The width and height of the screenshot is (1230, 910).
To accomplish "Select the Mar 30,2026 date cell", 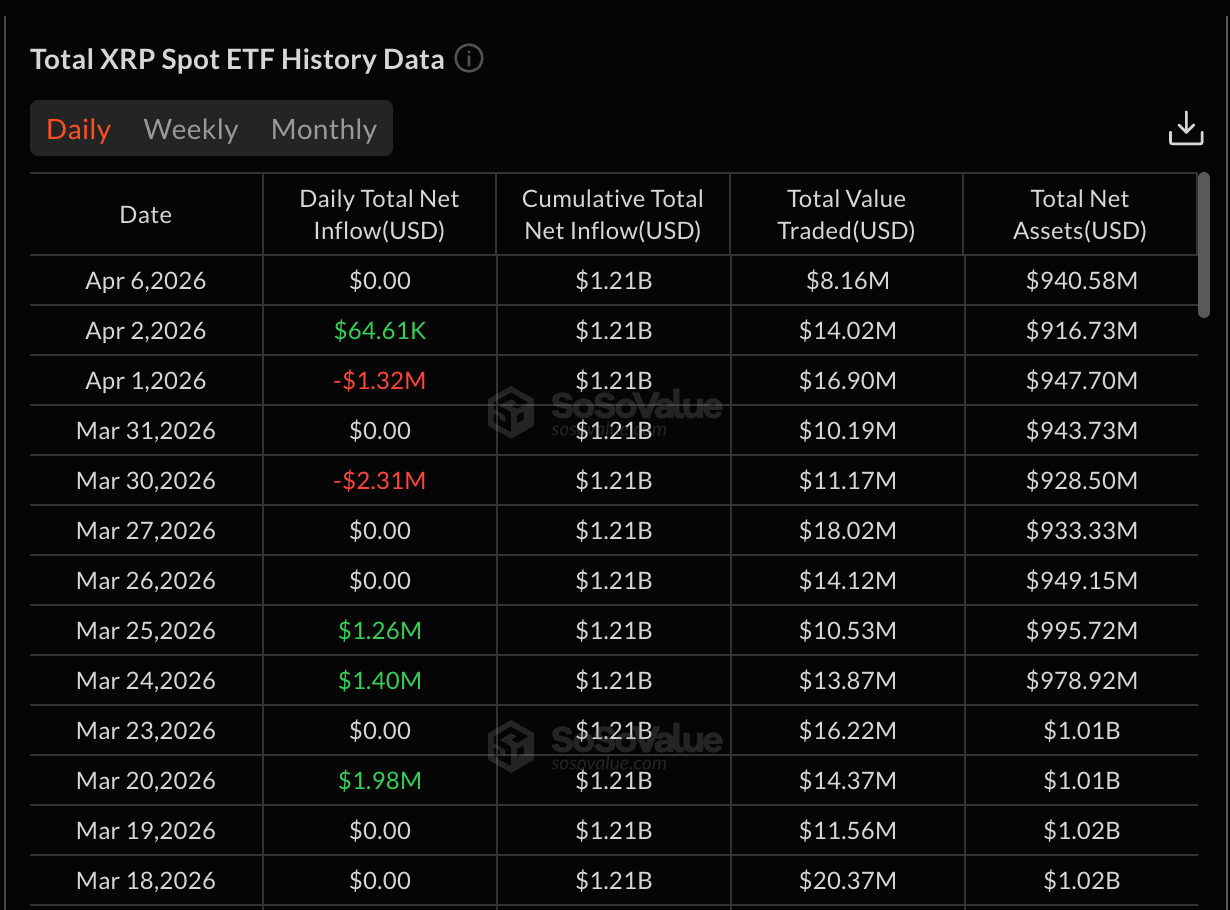I will (146, 481).
